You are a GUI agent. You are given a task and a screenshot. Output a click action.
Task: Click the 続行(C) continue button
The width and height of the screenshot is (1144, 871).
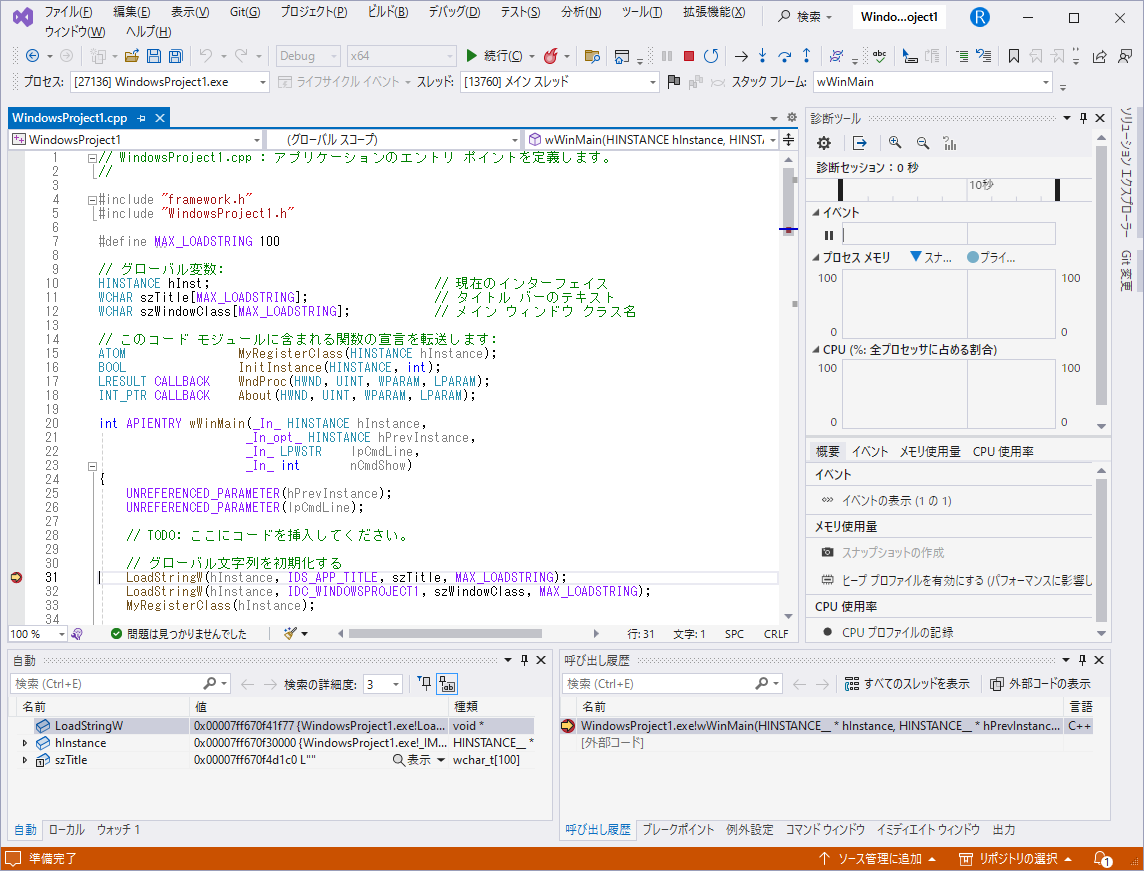pyautogui.click(x=493, y=55)
